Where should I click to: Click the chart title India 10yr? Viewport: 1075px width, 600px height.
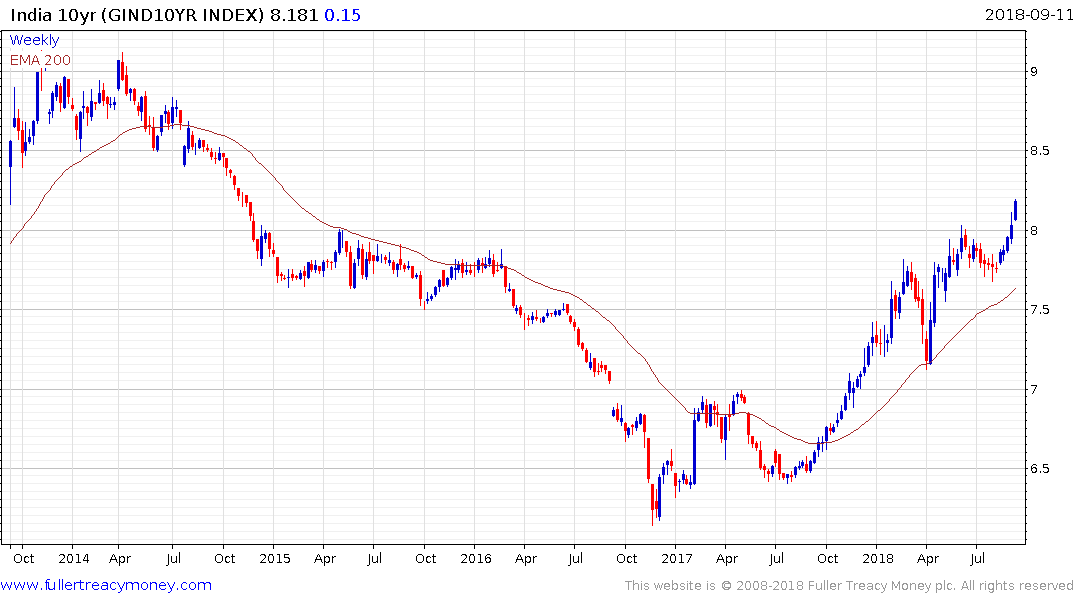(x=53, y=15)
